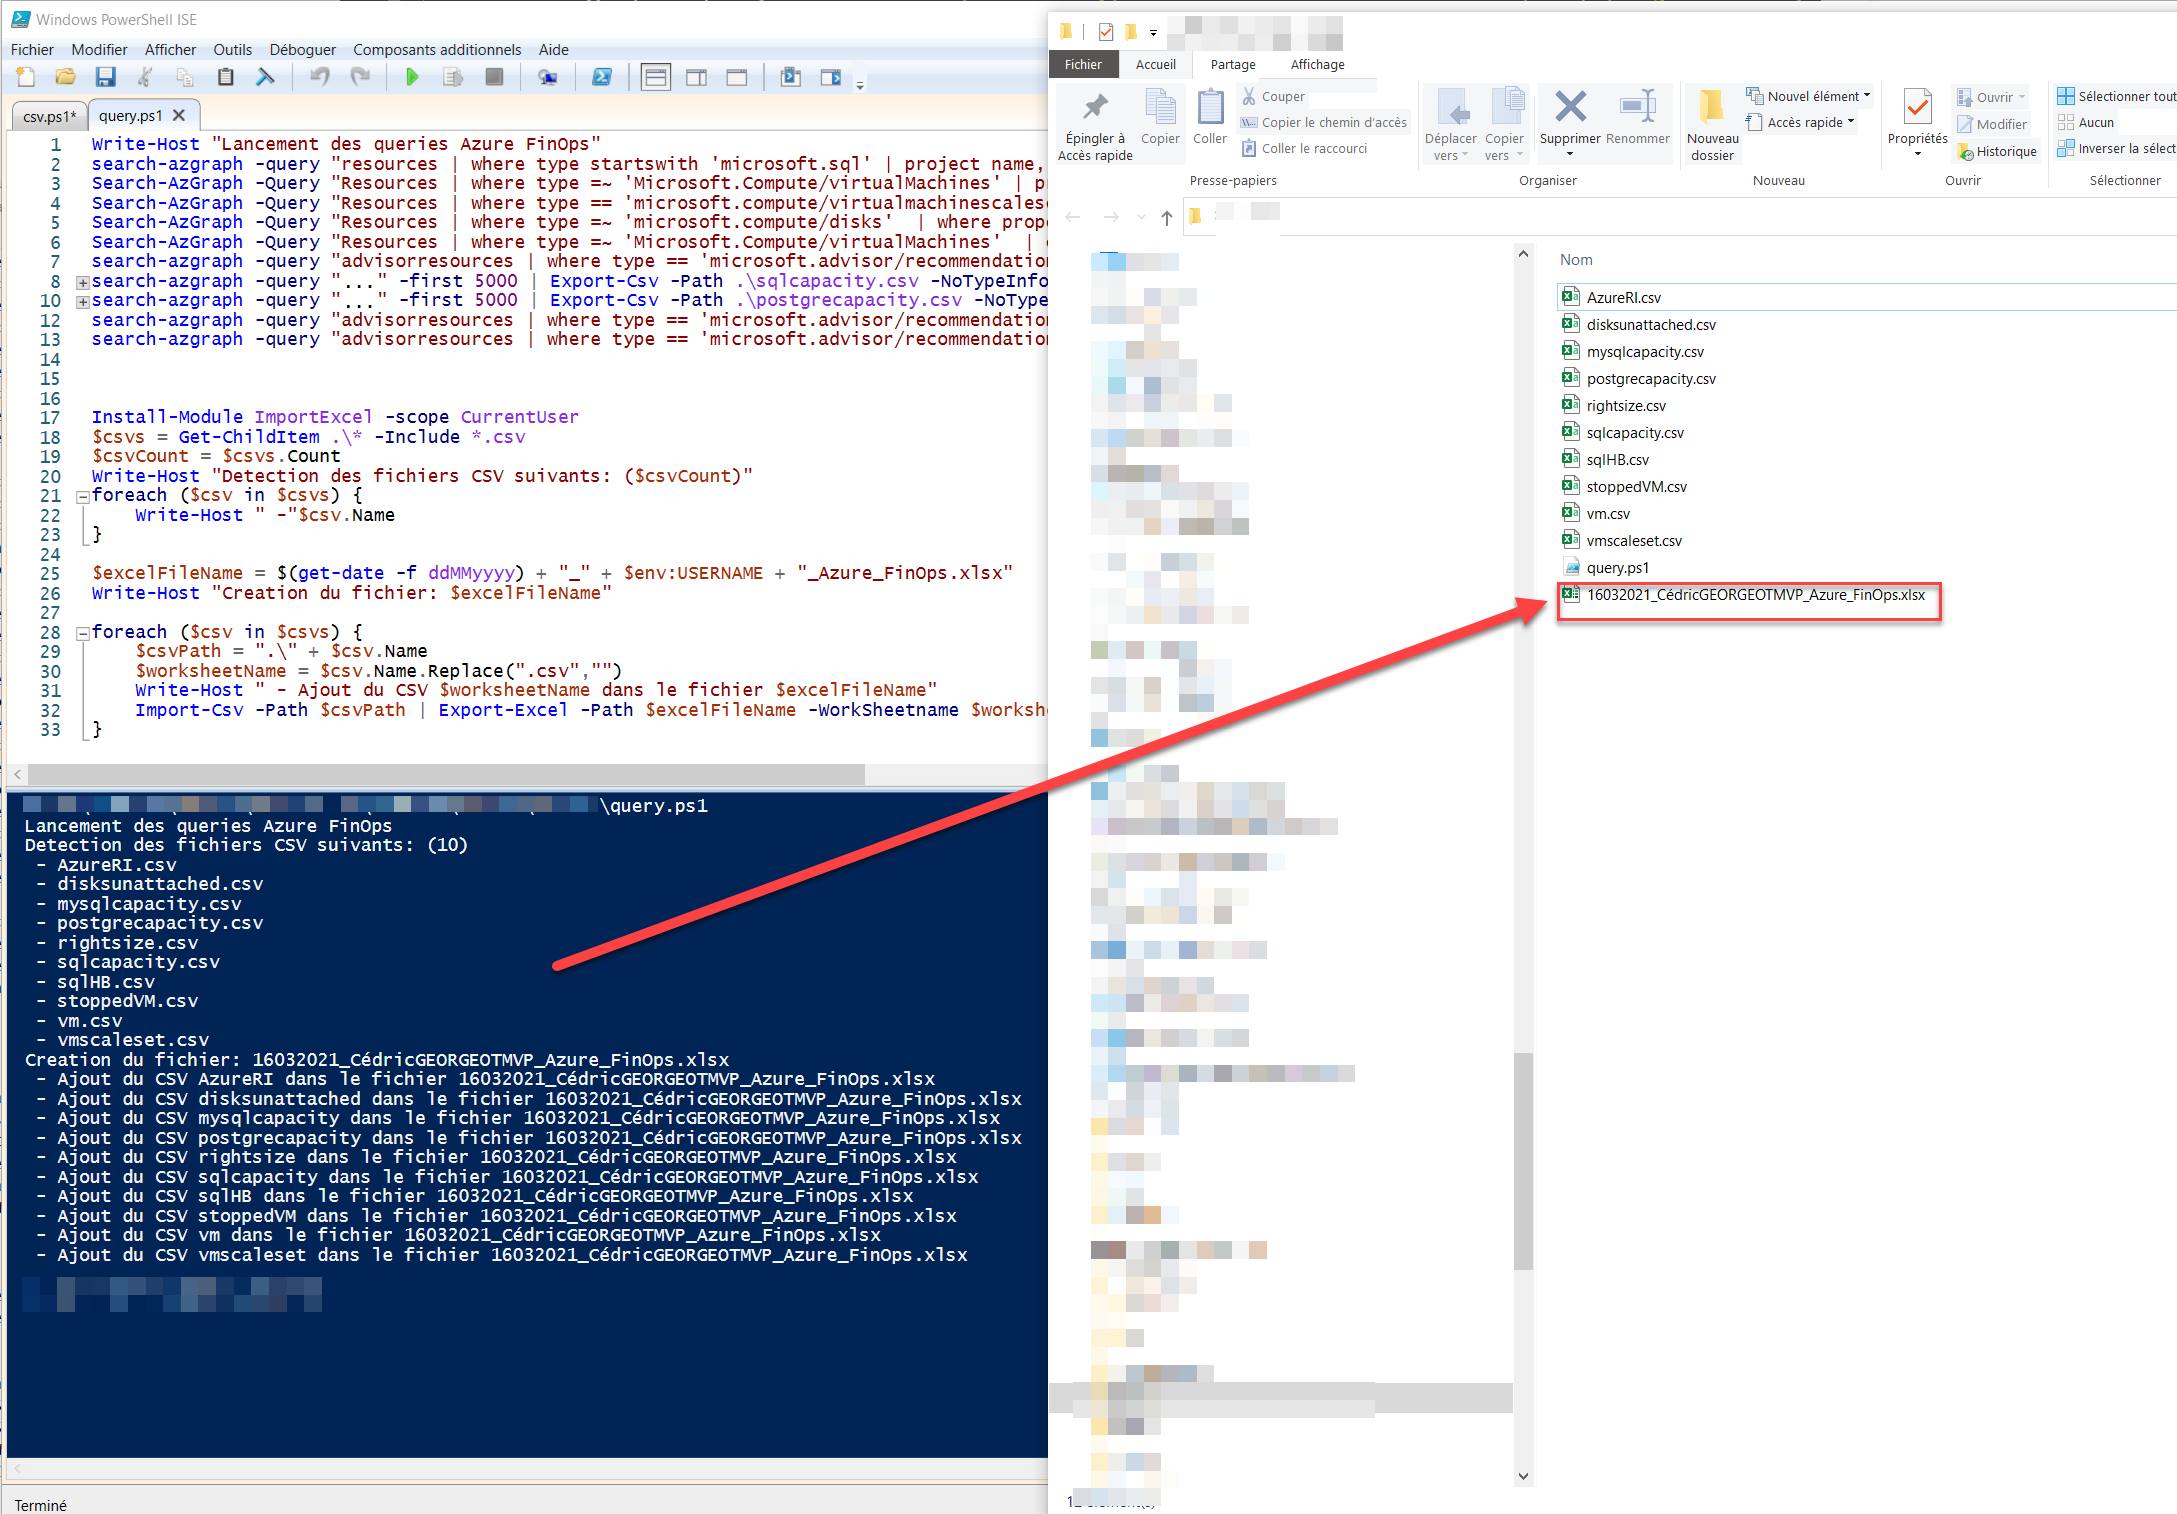Screen dimensions: 2177x1514
Task: Click the Clear console pane icon
Action: [x=265, y=77]
